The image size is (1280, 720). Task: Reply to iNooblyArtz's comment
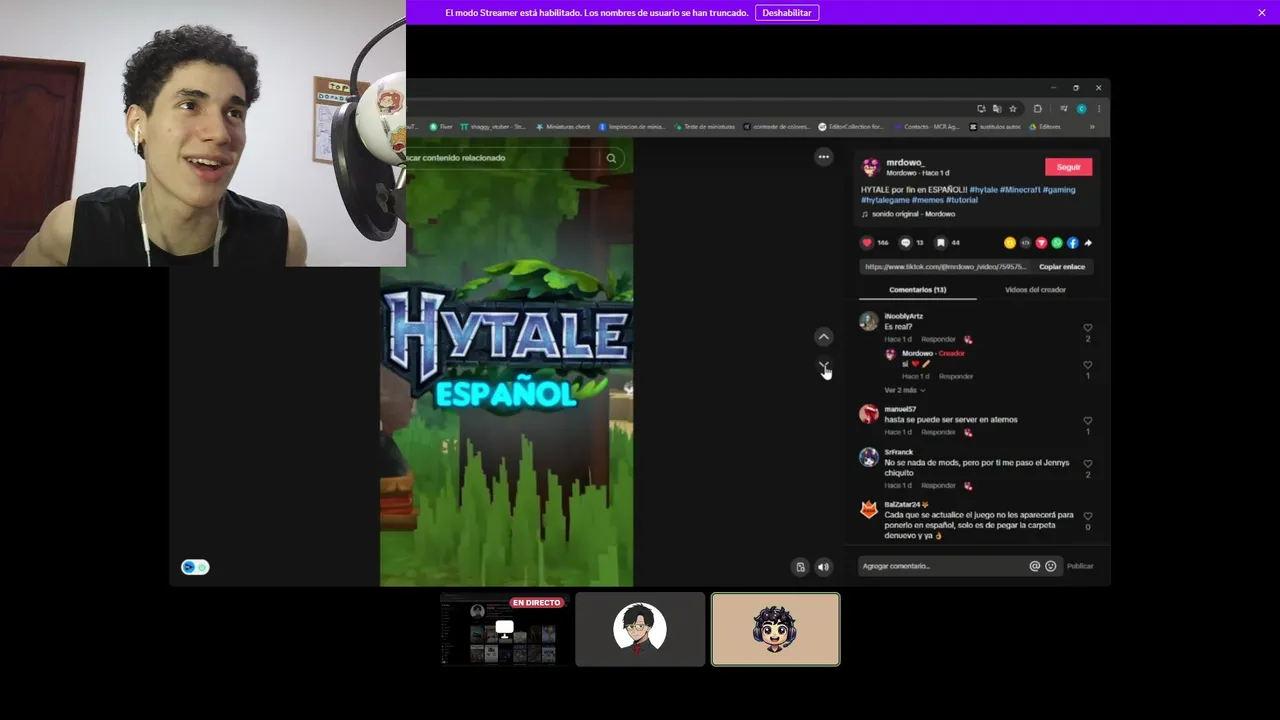coord(938,339)
